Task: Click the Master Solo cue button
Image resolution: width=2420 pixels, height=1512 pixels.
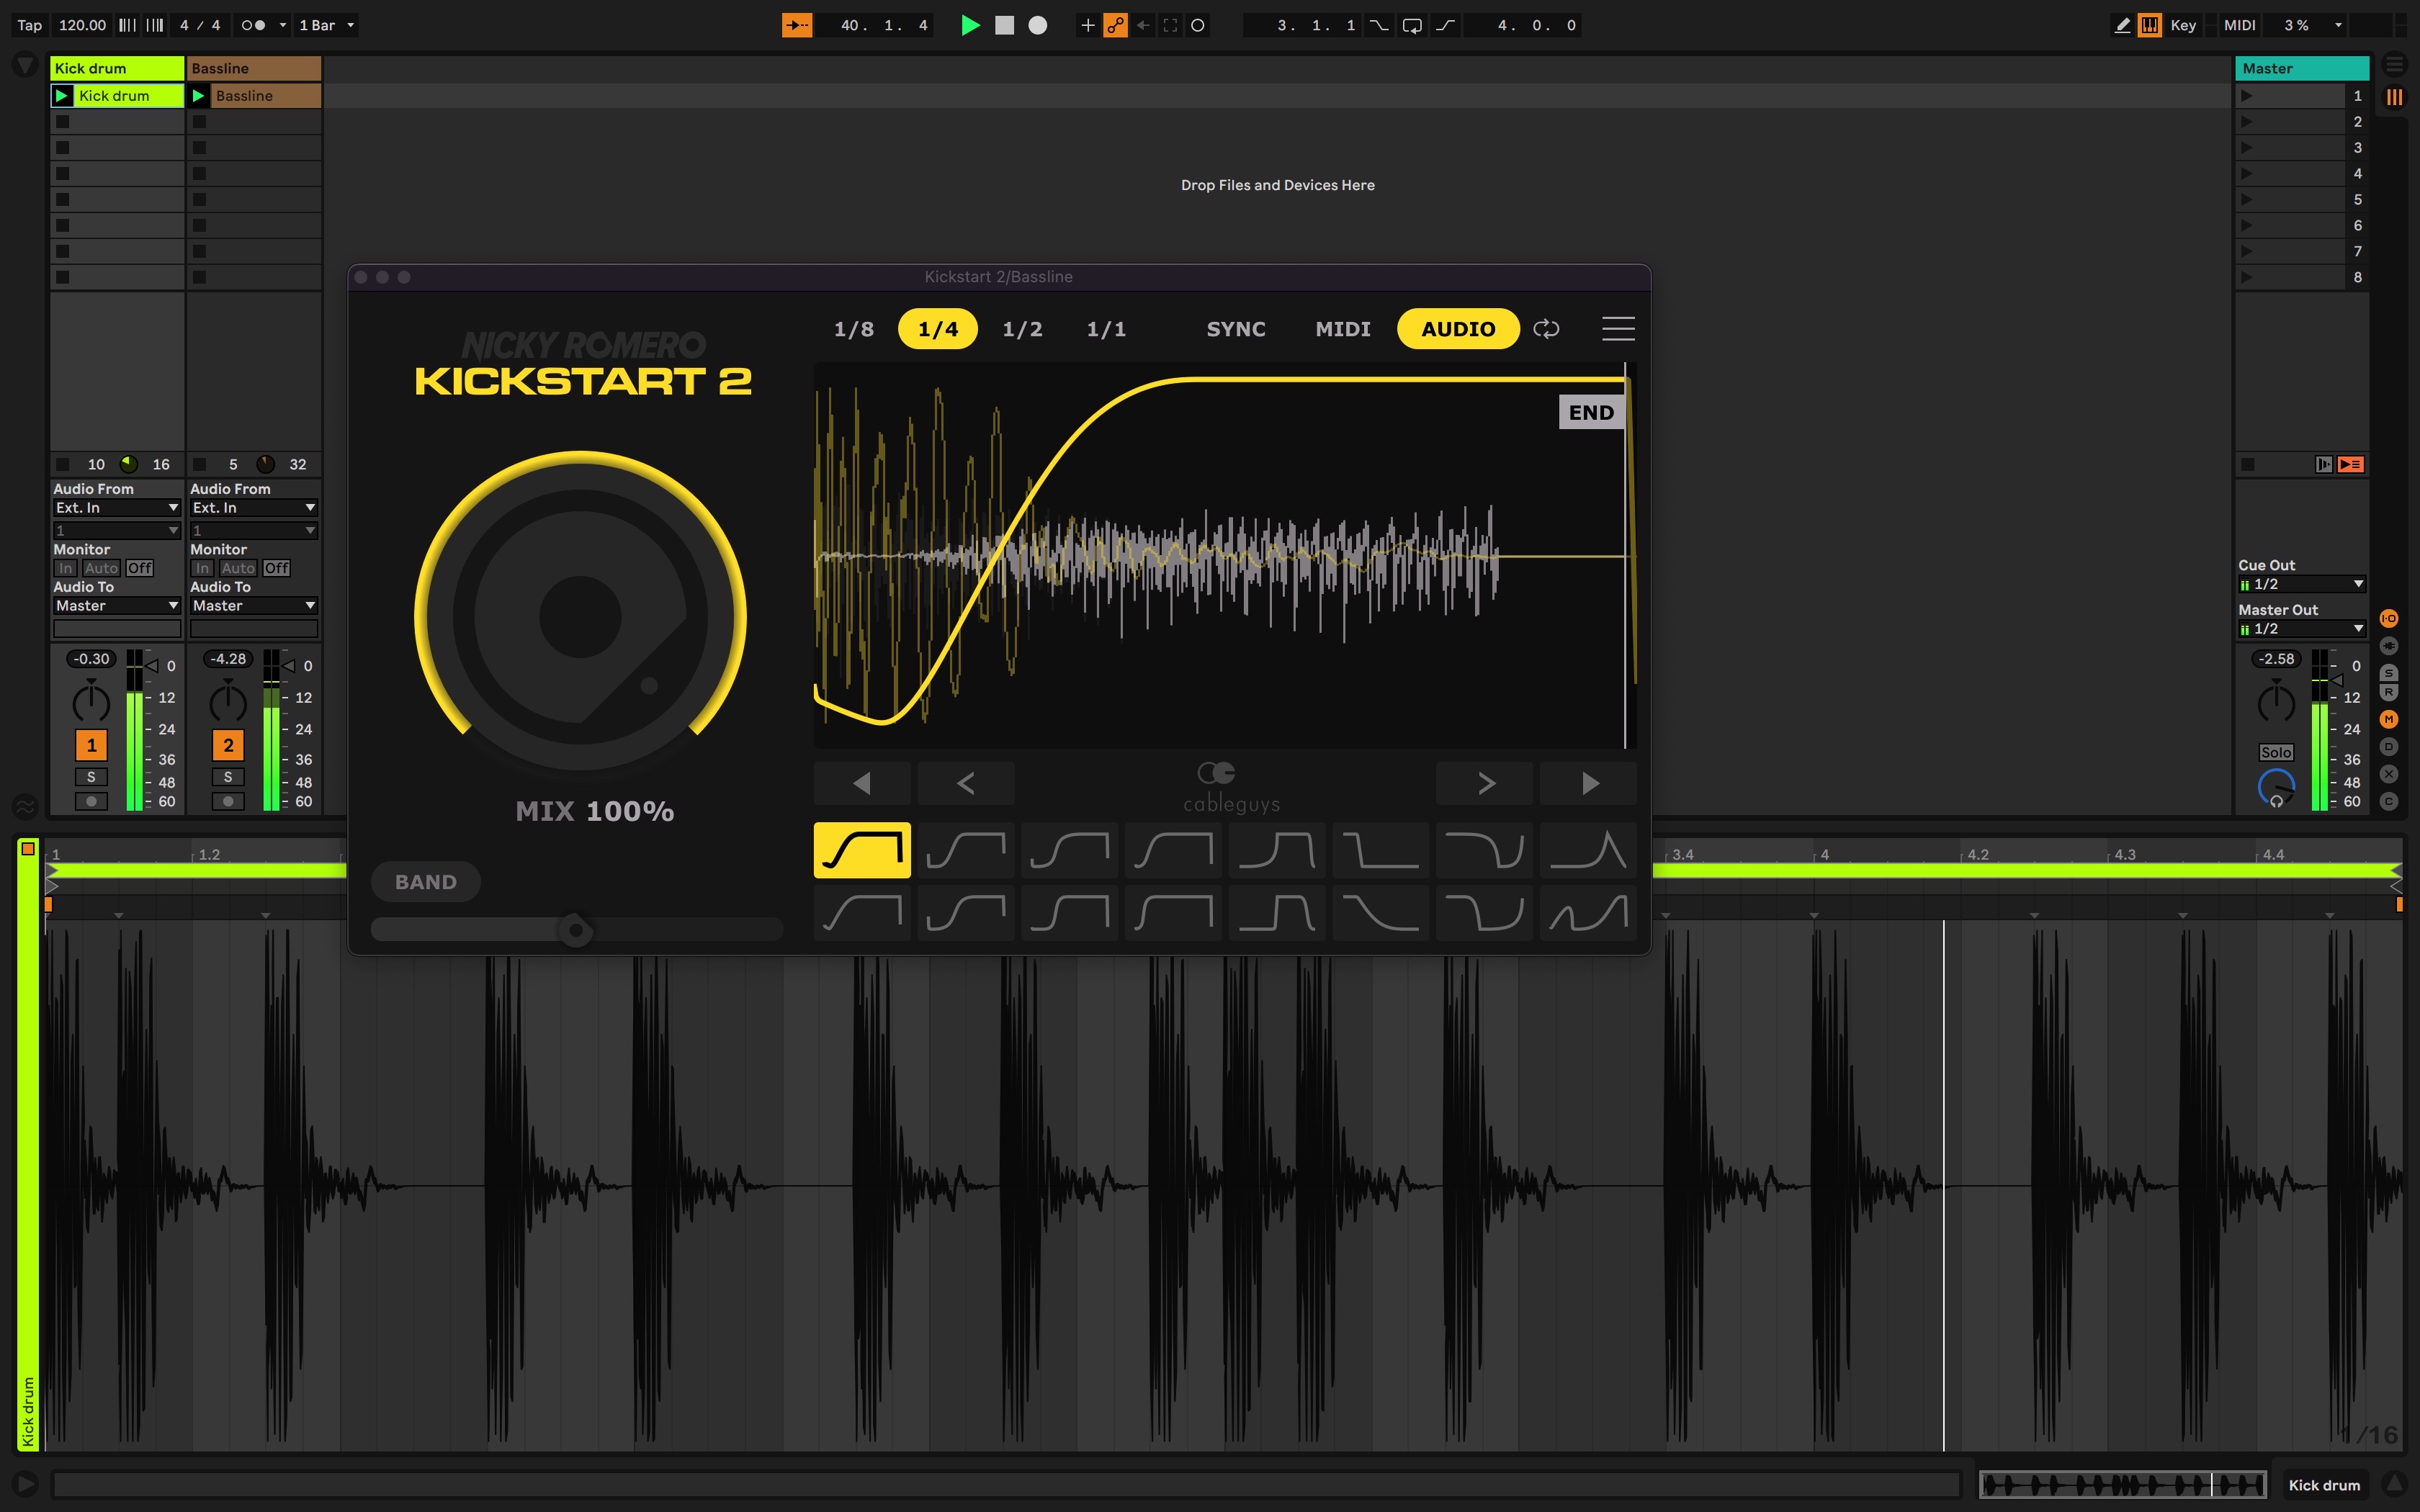Action: click(x=2276, y=752)
